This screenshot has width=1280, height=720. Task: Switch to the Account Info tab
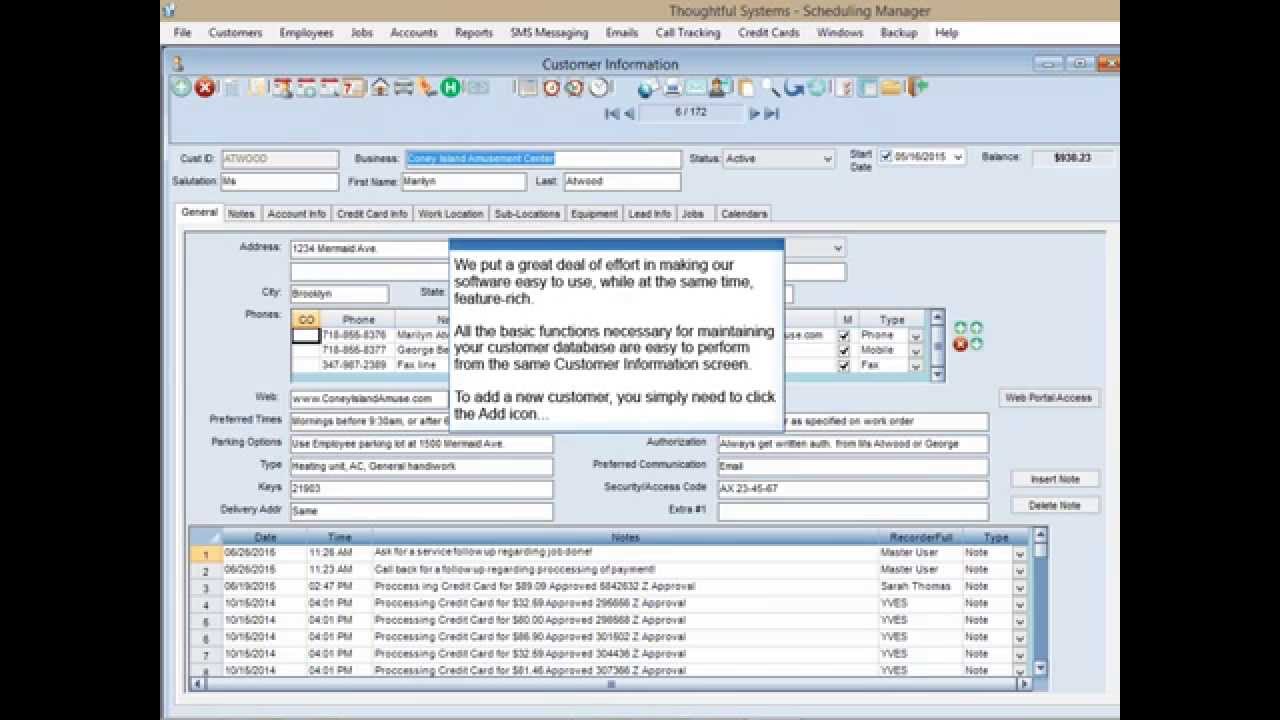point(296,214)
